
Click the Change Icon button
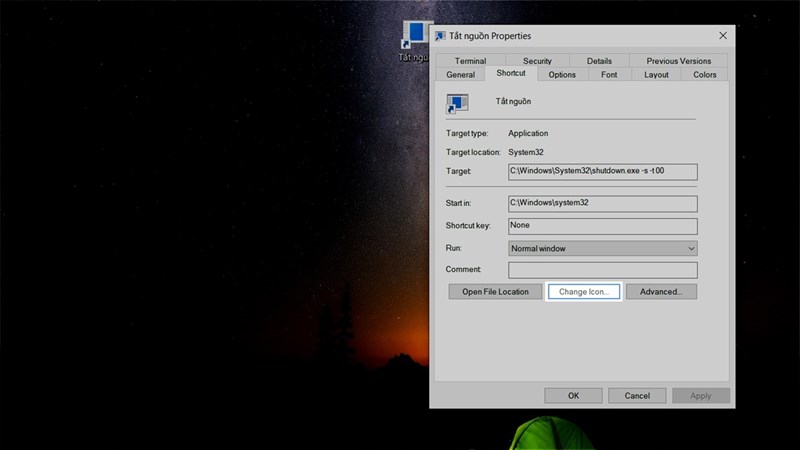pyautogui.click(x=584, y=292)
